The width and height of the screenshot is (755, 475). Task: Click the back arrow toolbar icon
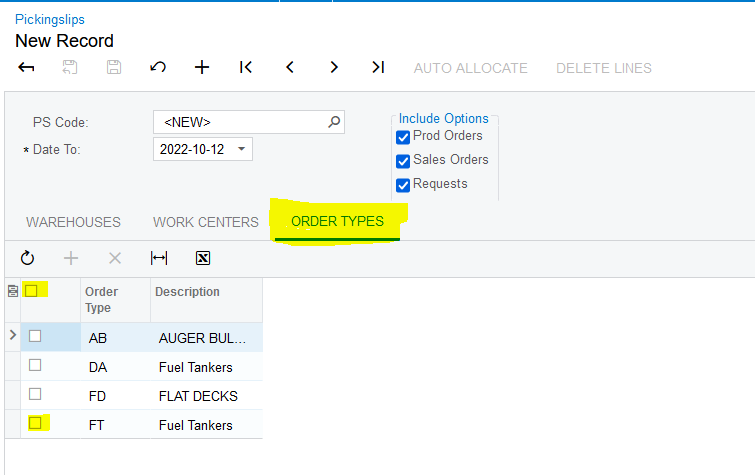click(27, 67)
